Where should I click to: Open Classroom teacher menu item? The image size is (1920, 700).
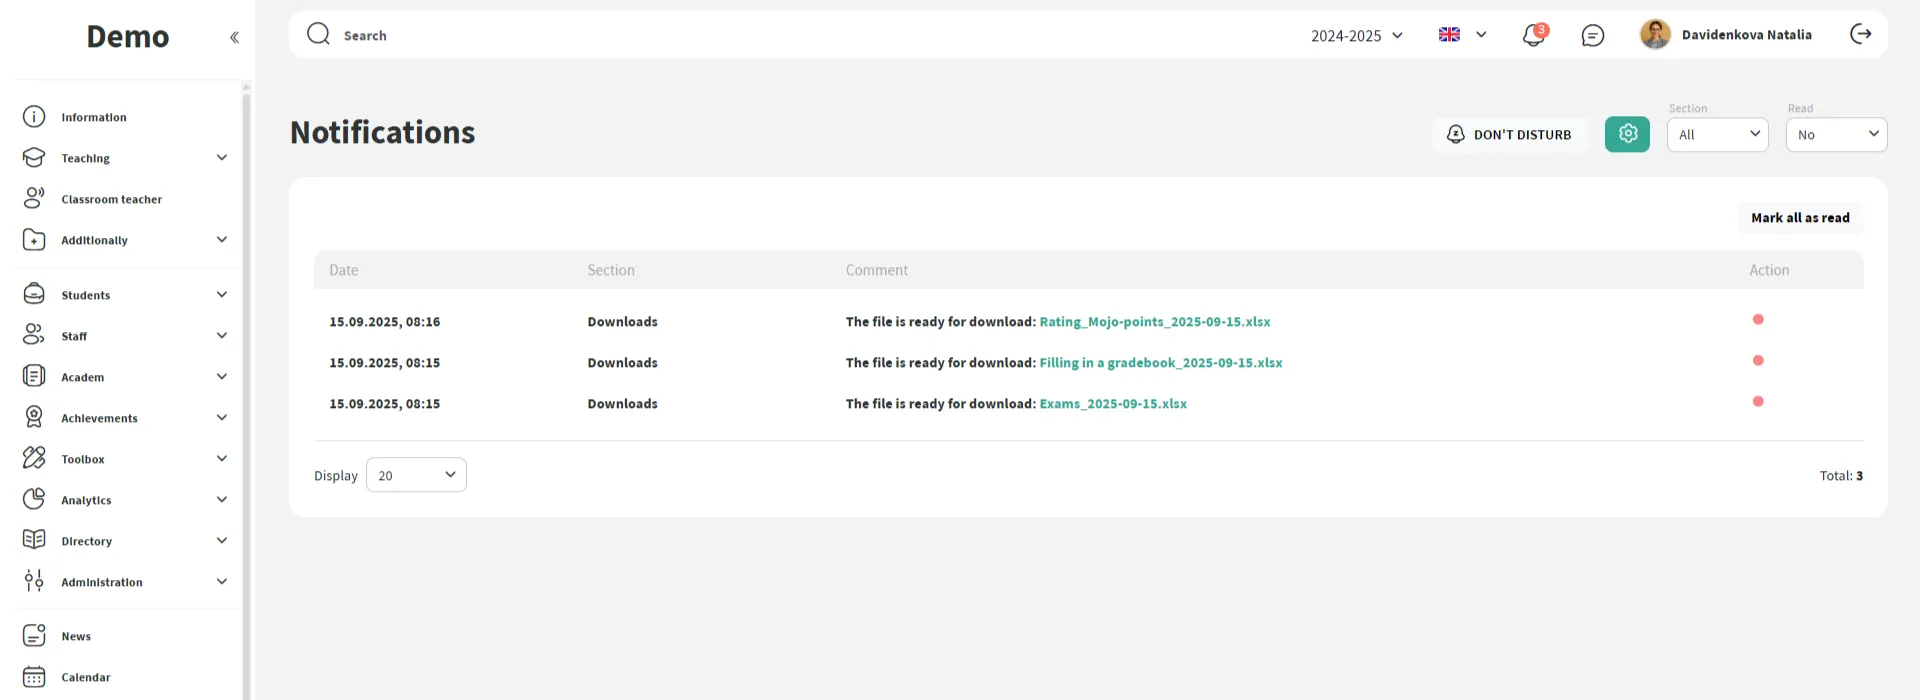111,199
